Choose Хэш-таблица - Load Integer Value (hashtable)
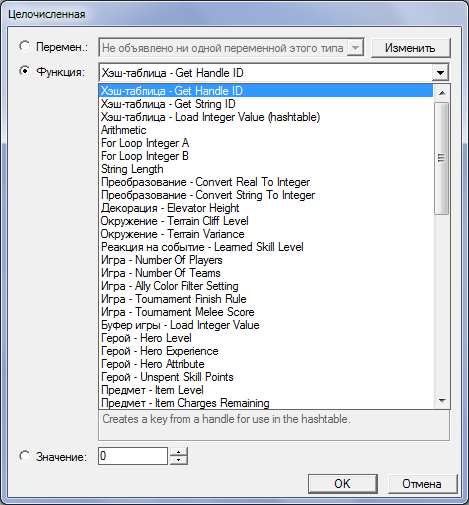Image resolution: width=469 pixels, height=505 pixels. pyautogui.click(x=266, y=117)
